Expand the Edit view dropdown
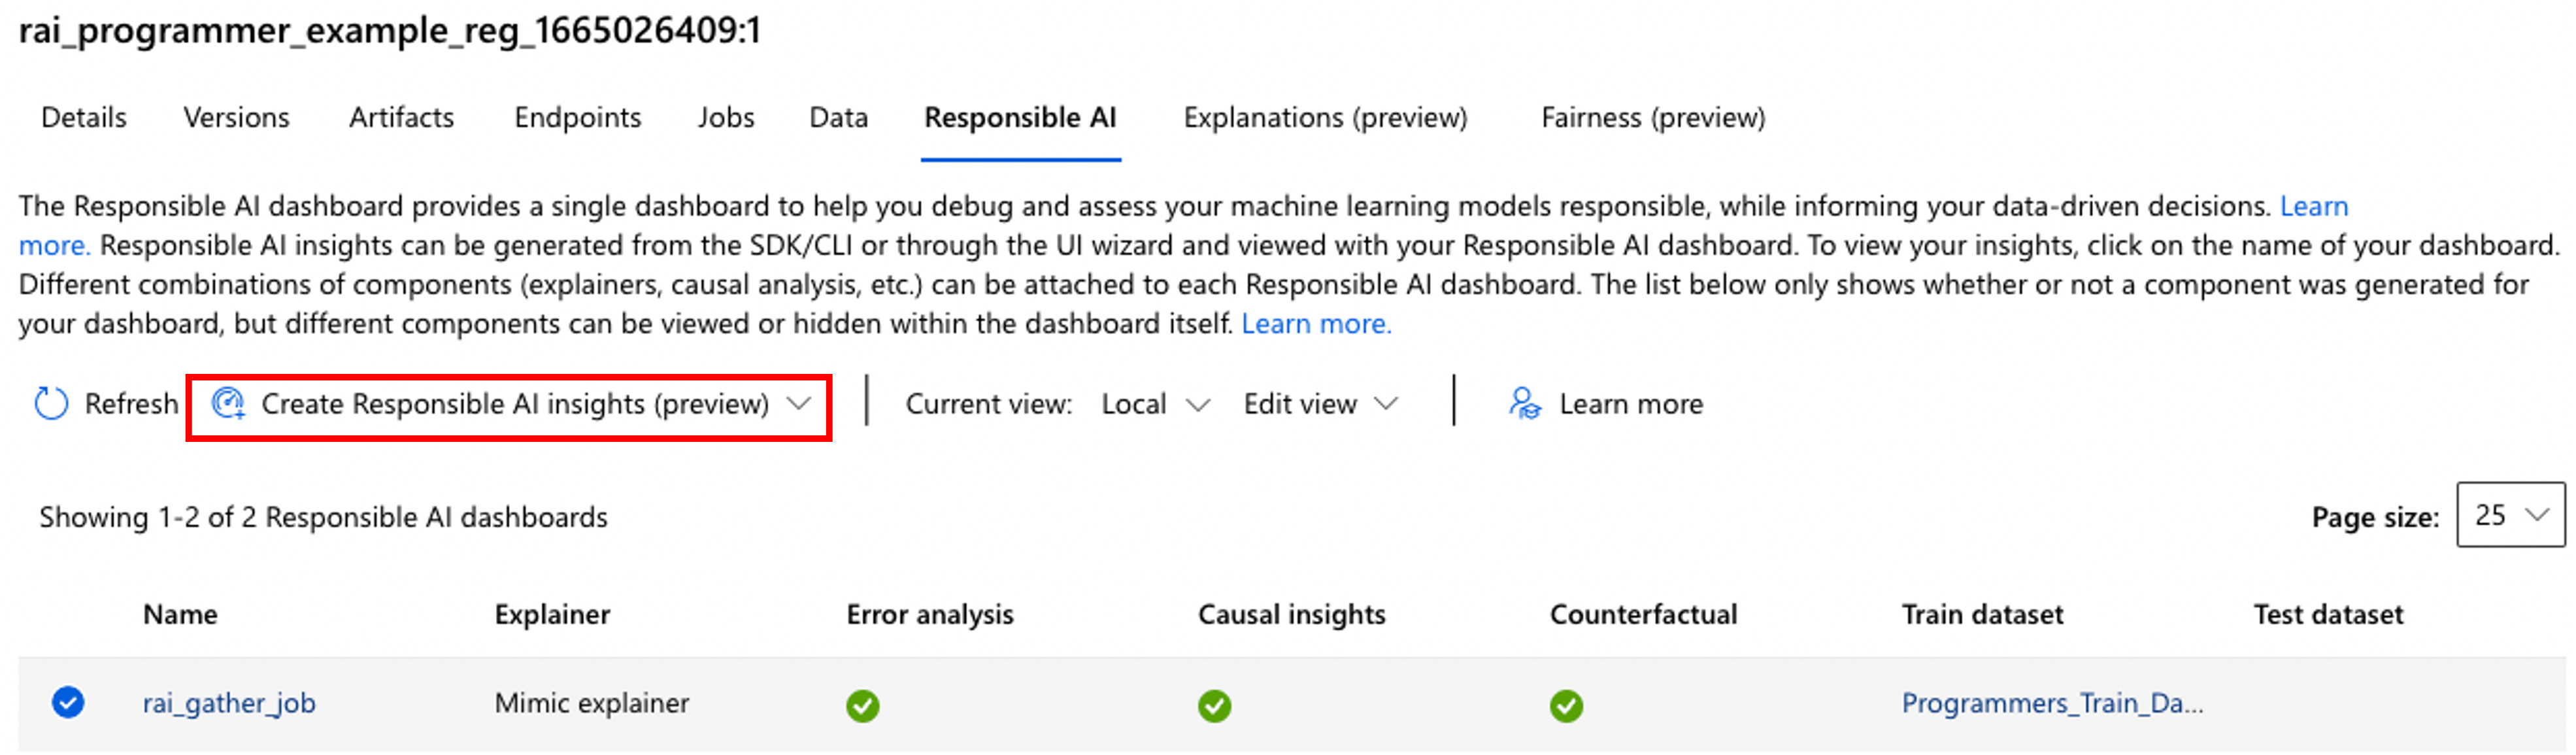Viewport: 2576px width, 755px height. (1319, 404)
